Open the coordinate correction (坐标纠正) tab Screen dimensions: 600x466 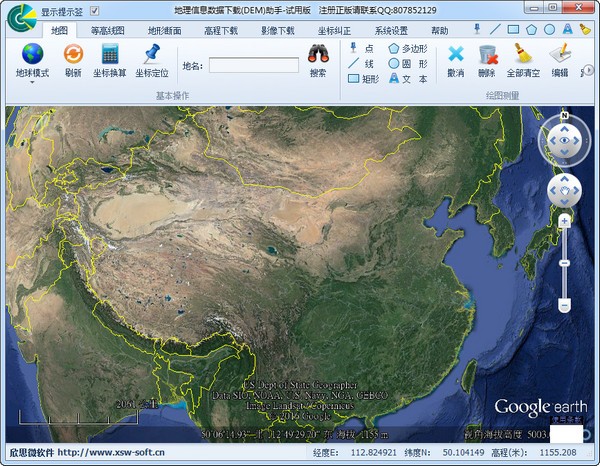[334, 31]
